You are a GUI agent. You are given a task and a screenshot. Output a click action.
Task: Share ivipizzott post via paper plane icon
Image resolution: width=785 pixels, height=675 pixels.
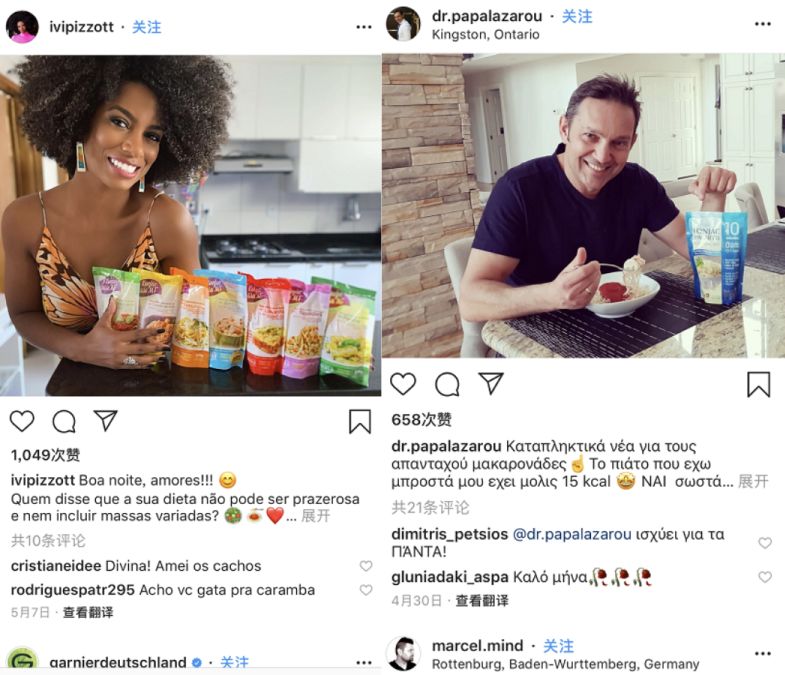tap(106, 421)
